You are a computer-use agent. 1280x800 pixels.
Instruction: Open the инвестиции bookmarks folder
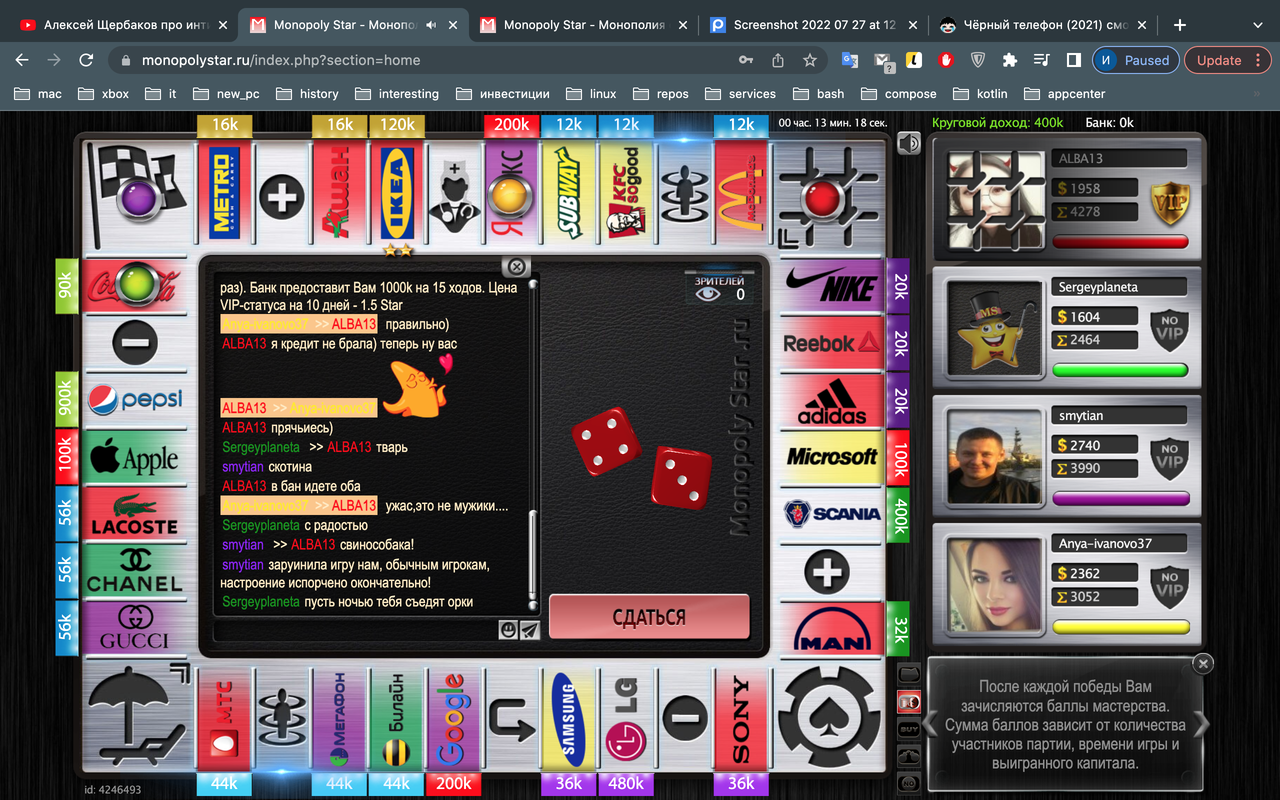[503, 94]
